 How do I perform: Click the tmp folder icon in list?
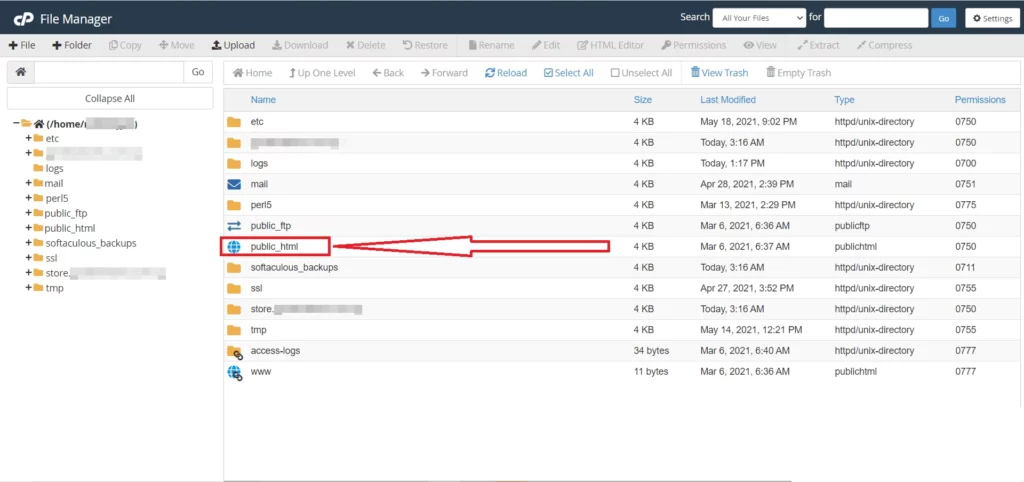pos(234,330)
